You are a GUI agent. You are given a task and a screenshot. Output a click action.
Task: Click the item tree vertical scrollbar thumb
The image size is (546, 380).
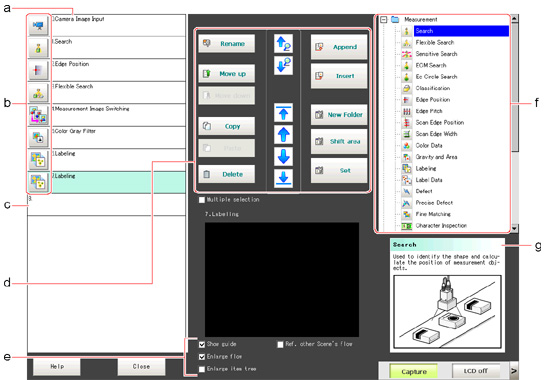515,86
